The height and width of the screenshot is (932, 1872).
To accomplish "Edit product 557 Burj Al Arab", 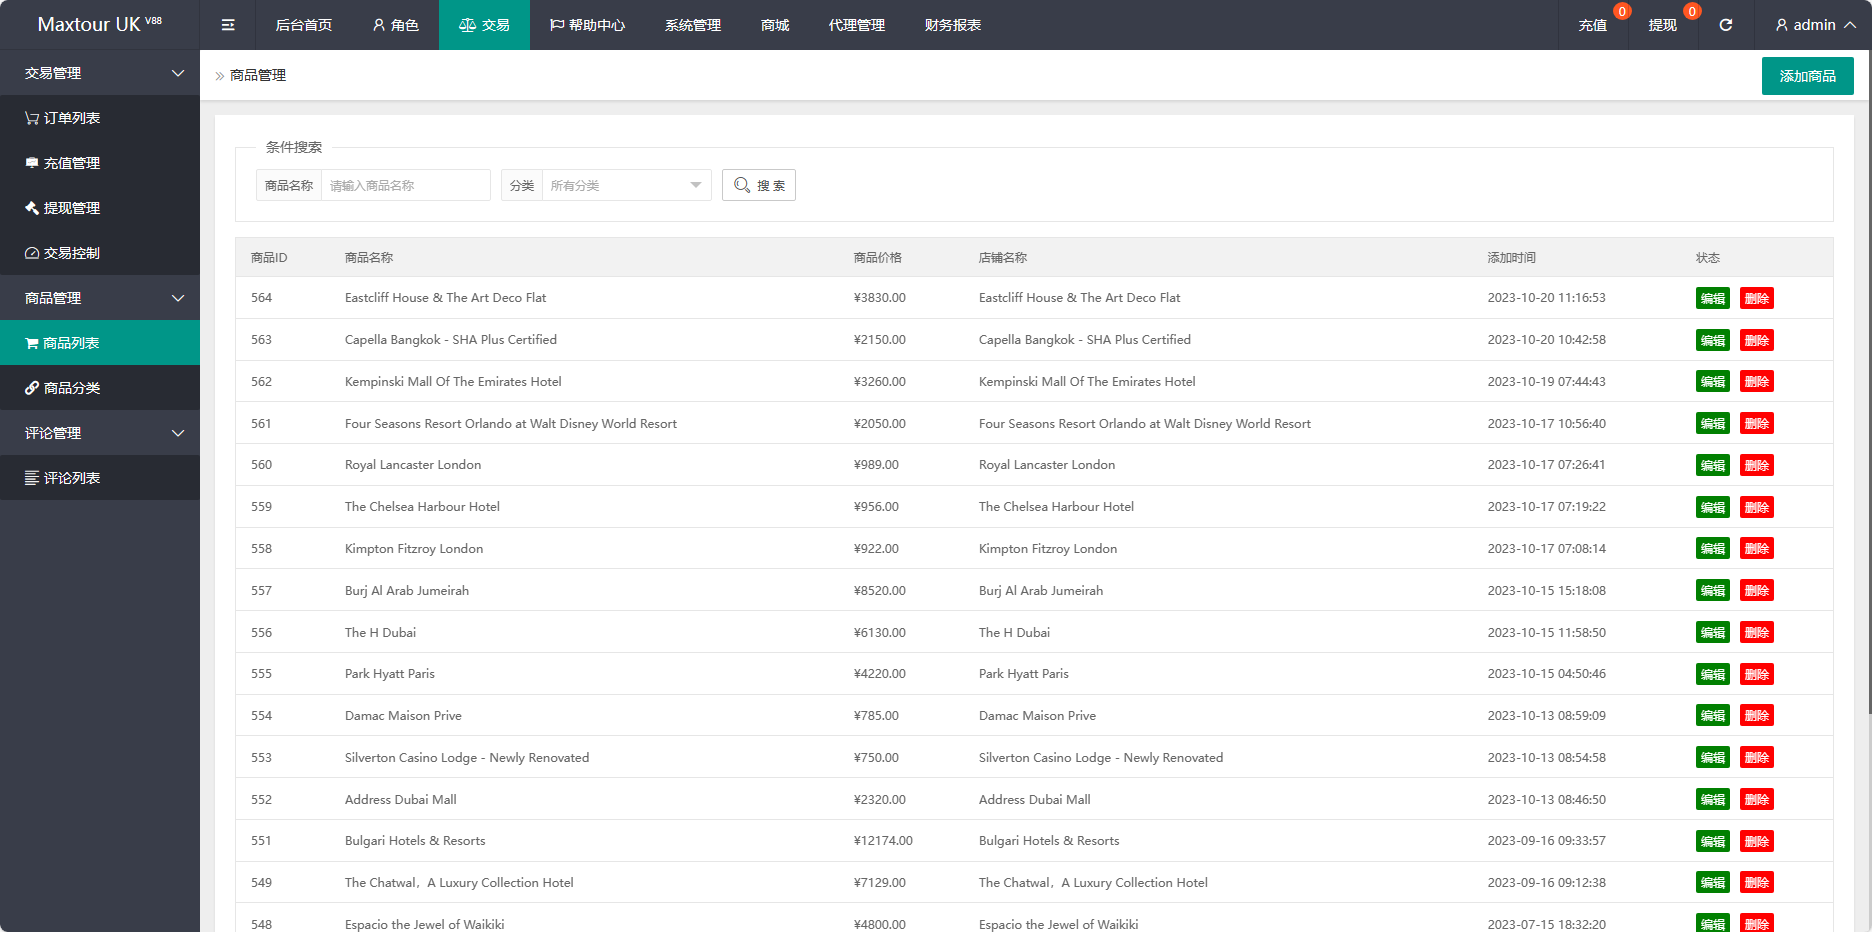I will [x=1713, y=591].
